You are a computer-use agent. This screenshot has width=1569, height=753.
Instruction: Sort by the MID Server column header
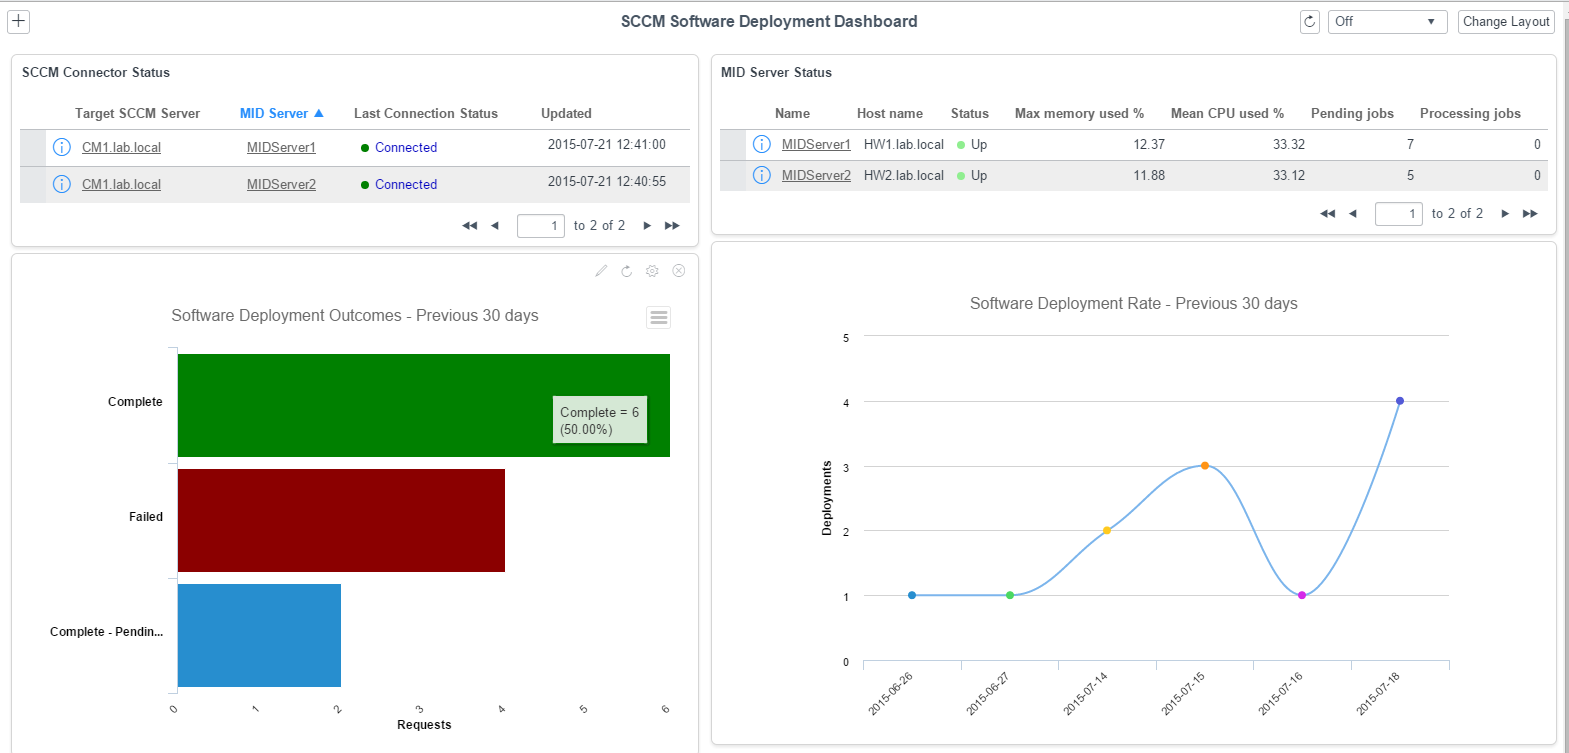pos(274,113)
